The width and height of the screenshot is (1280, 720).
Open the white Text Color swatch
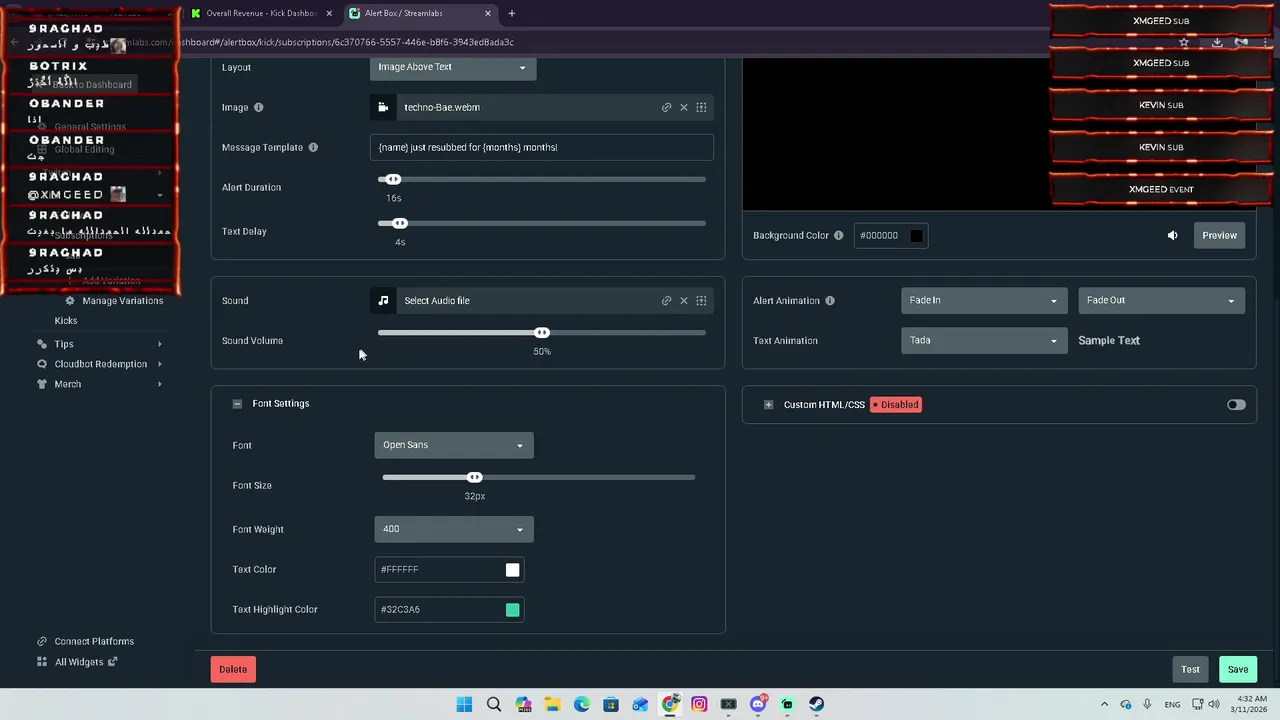tap(513, 569)
